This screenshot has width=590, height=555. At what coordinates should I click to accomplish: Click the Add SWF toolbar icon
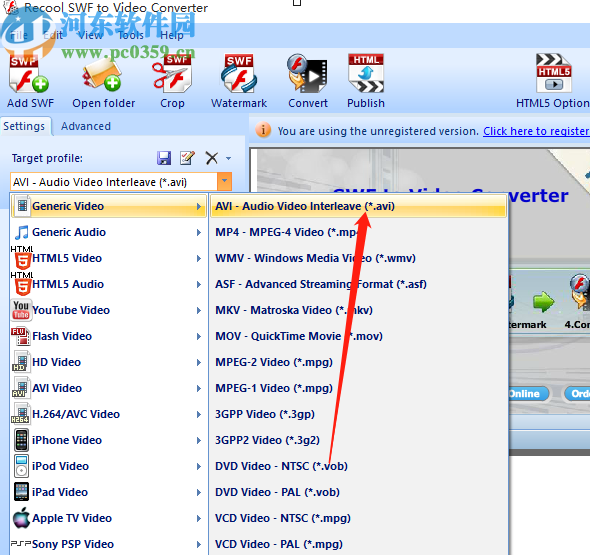pos(29,74)
